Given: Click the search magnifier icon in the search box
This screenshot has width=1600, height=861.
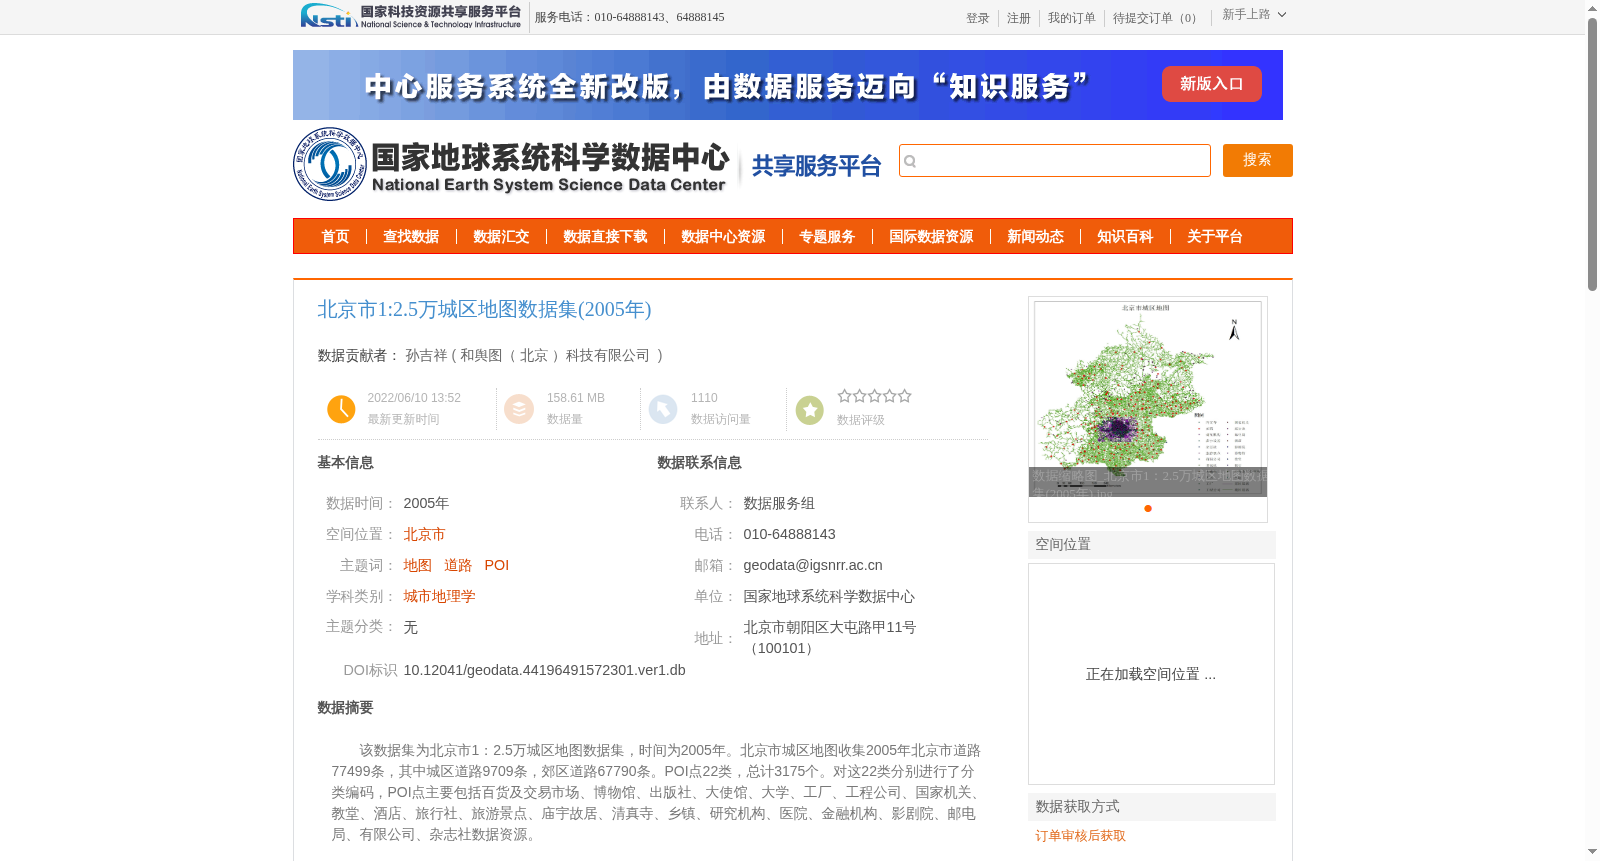Looking at the screenshot, I should click(x=910, y=161).
